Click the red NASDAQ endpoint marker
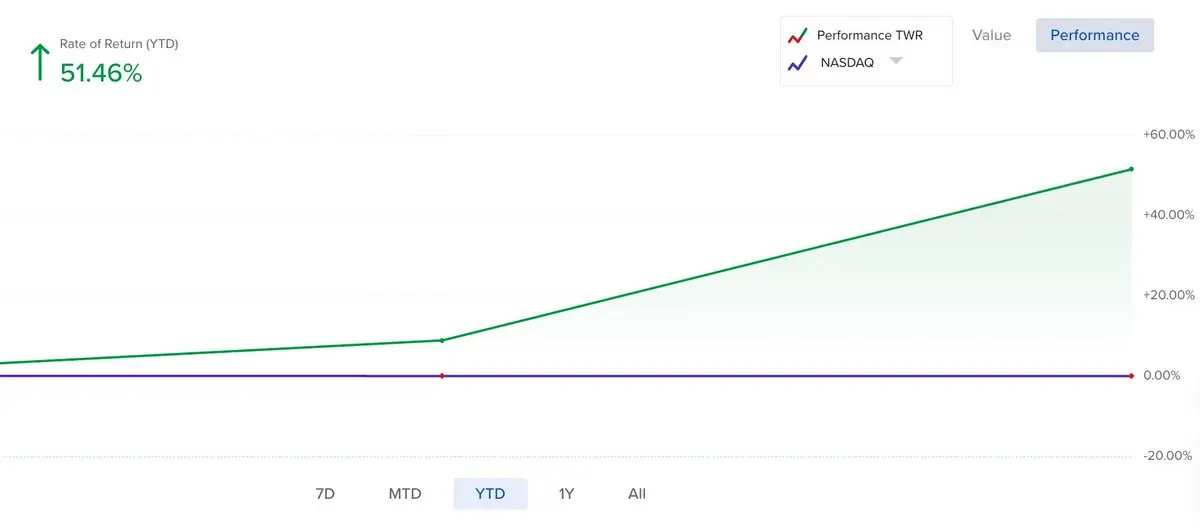Viewport: 1200px width, 528px height. 1131,376
